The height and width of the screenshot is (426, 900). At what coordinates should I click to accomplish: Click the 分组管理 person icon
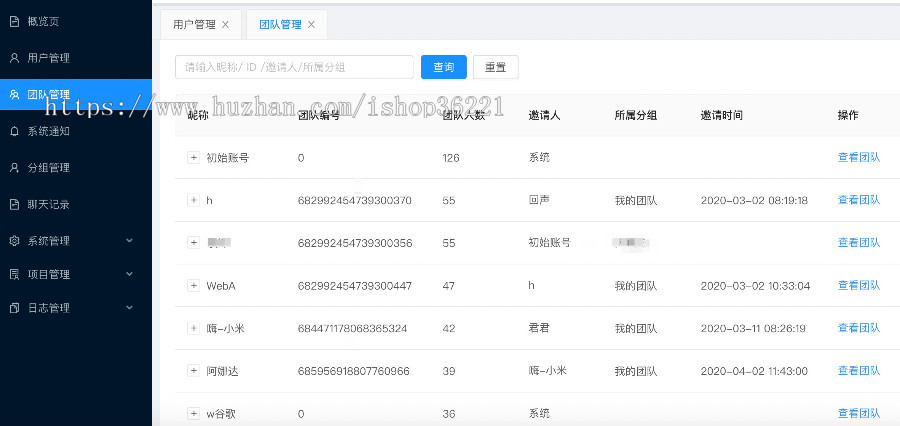pos(14,168)
